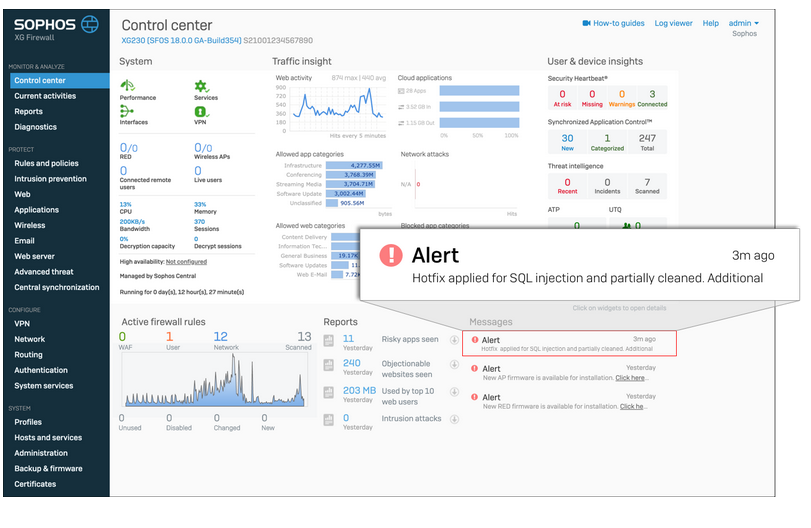811x528 pixels.
Task: Open the Performance system icon
Action: [x=128, y=85]
